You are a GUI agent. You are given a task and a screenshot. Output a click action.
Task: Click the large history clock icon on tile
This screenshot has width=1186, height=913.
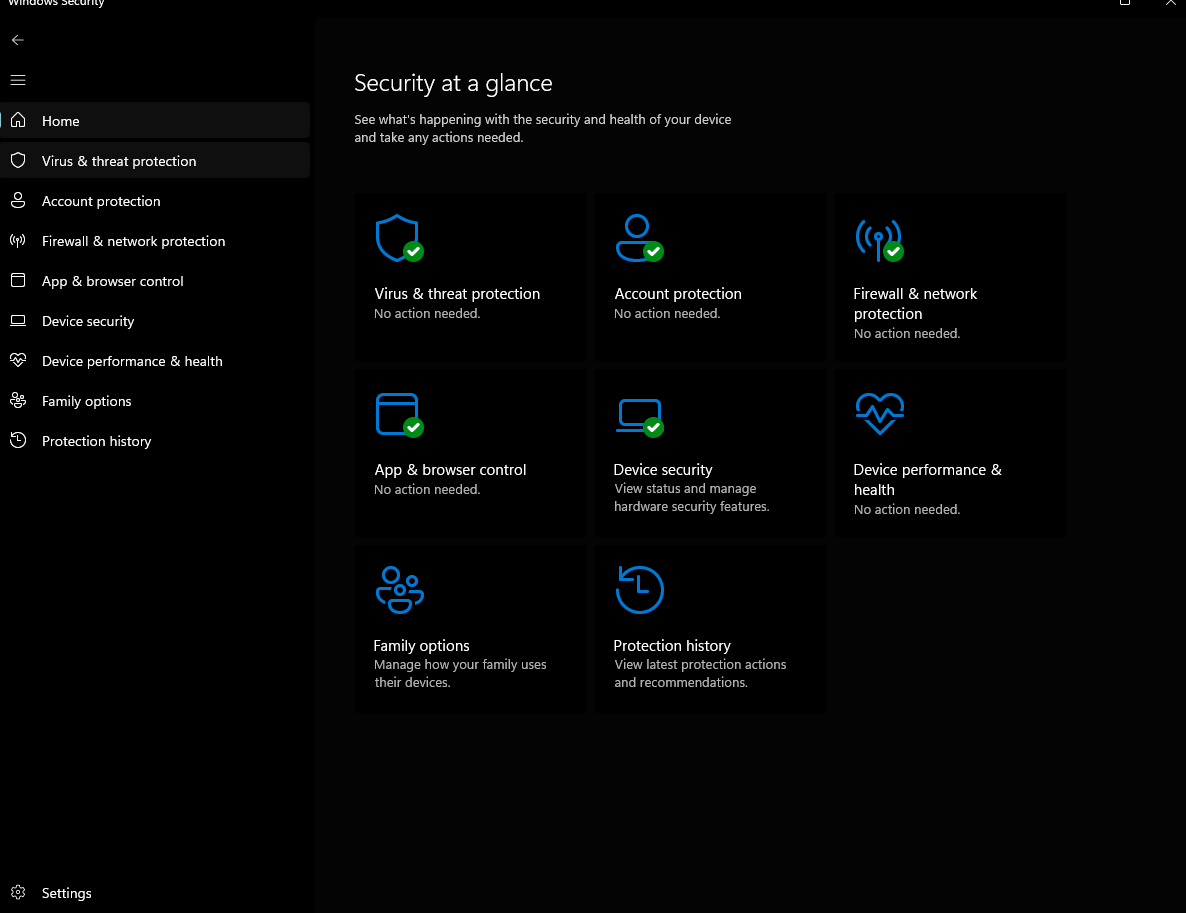pyautogui.click(x=640, y=589)
